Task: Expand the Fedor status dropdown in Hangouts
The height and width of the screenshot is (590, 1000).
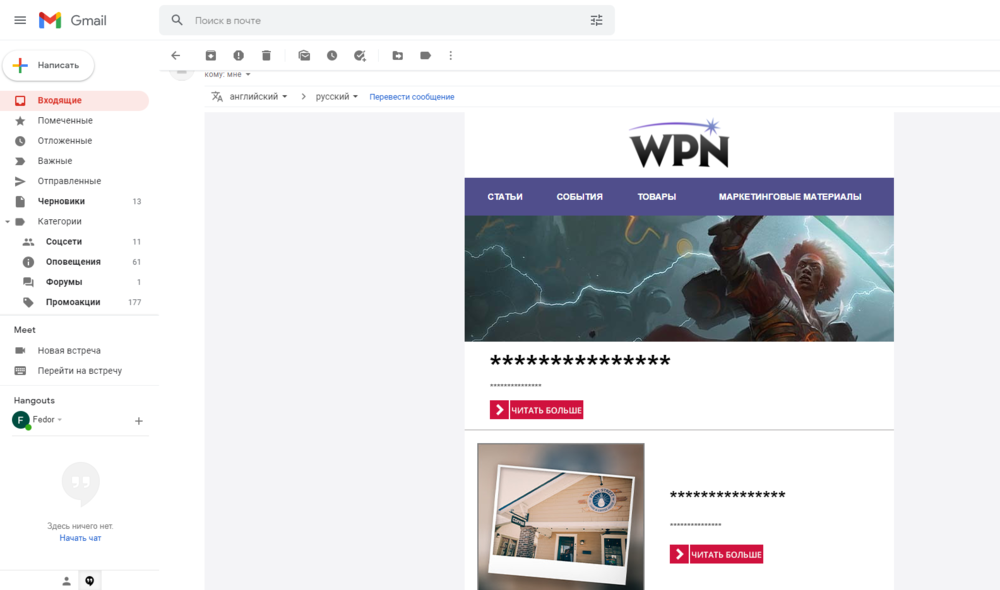Action: [60, 420]
